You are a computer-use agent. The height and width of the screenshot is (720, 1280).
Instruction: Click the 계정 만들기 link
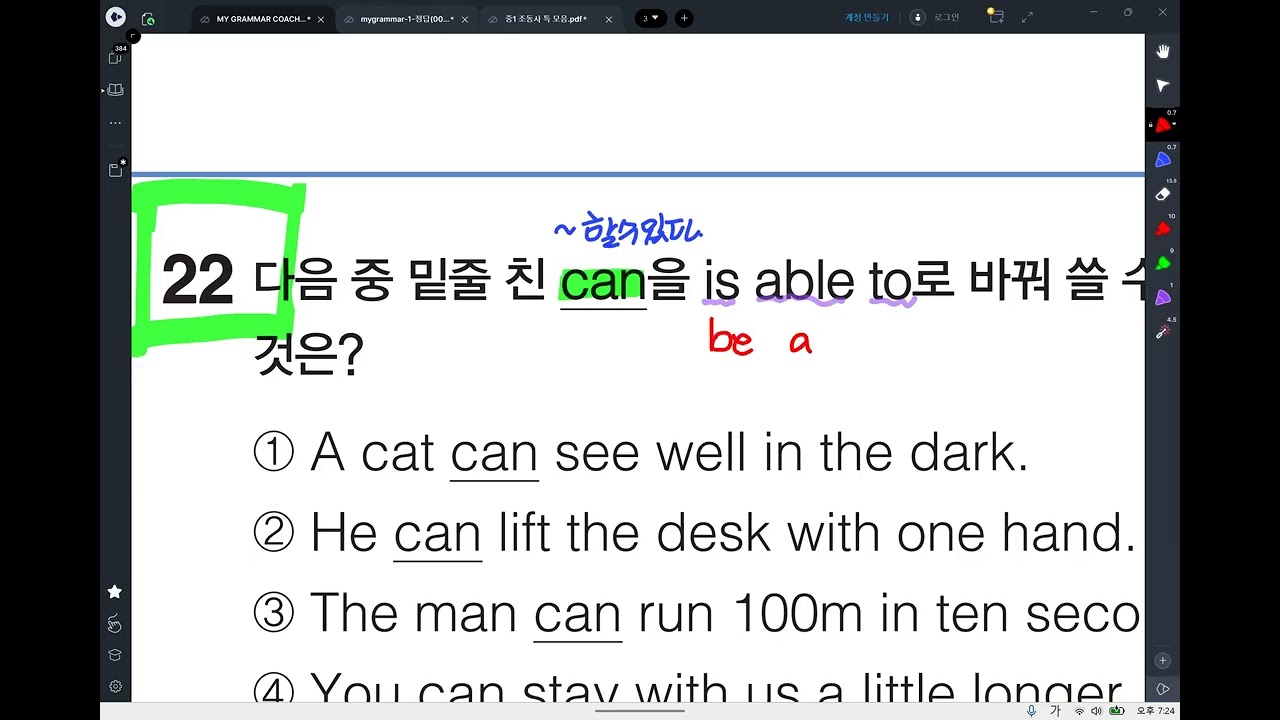tap(866, 17)
